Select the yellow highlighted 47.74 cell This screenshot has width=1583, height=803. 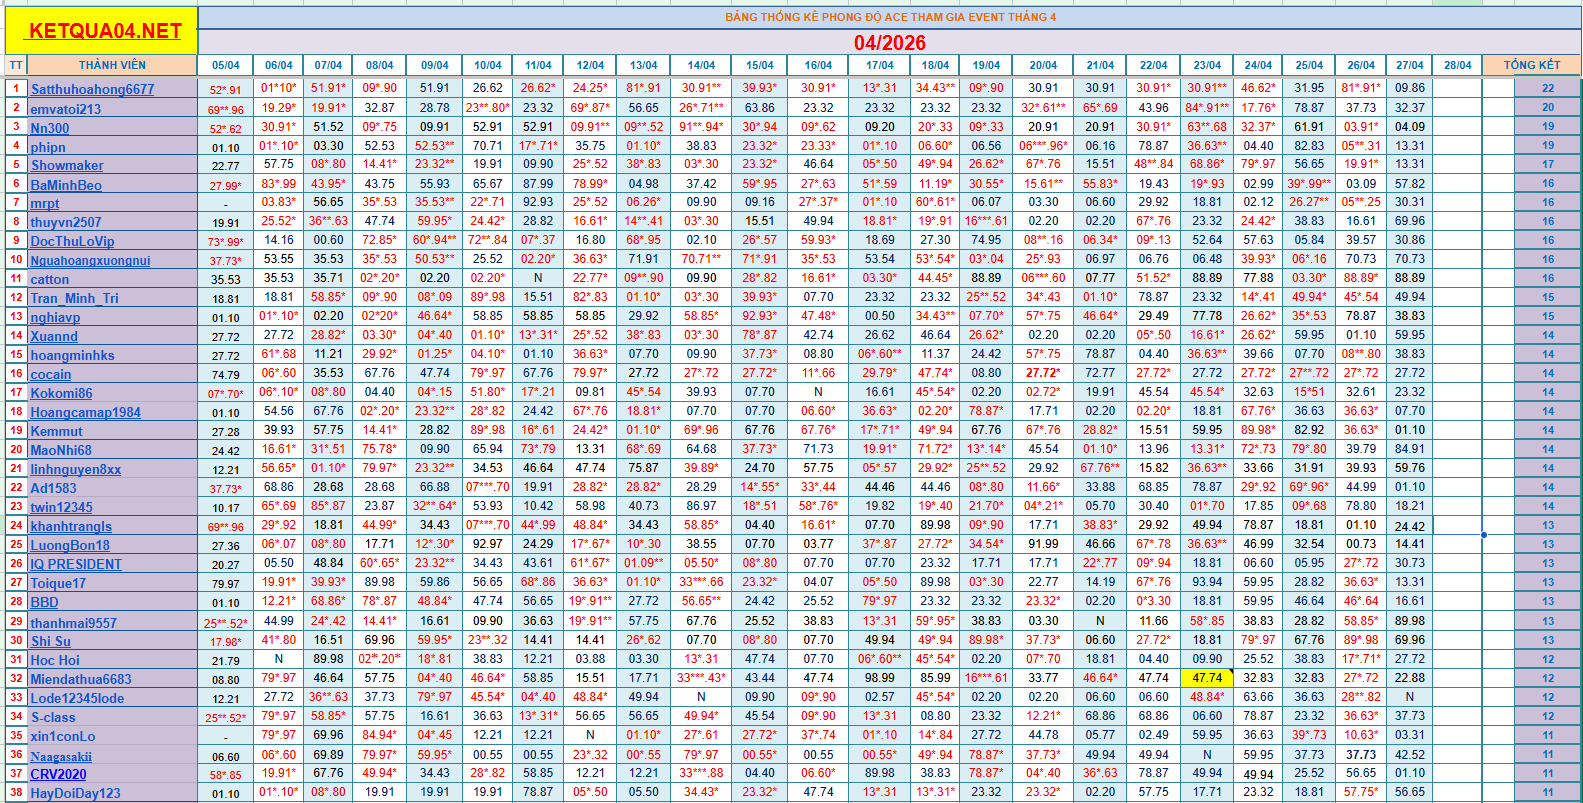(x=1207, y=678)
